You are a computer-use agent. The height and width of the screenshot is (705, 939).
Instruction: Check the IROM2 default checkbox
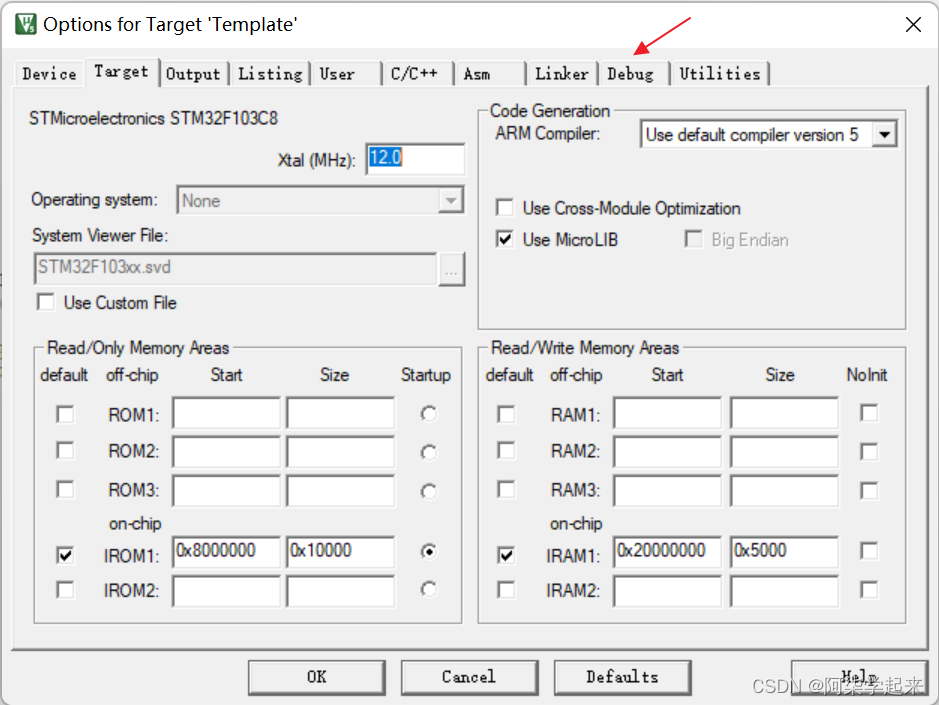pos(65,590)
